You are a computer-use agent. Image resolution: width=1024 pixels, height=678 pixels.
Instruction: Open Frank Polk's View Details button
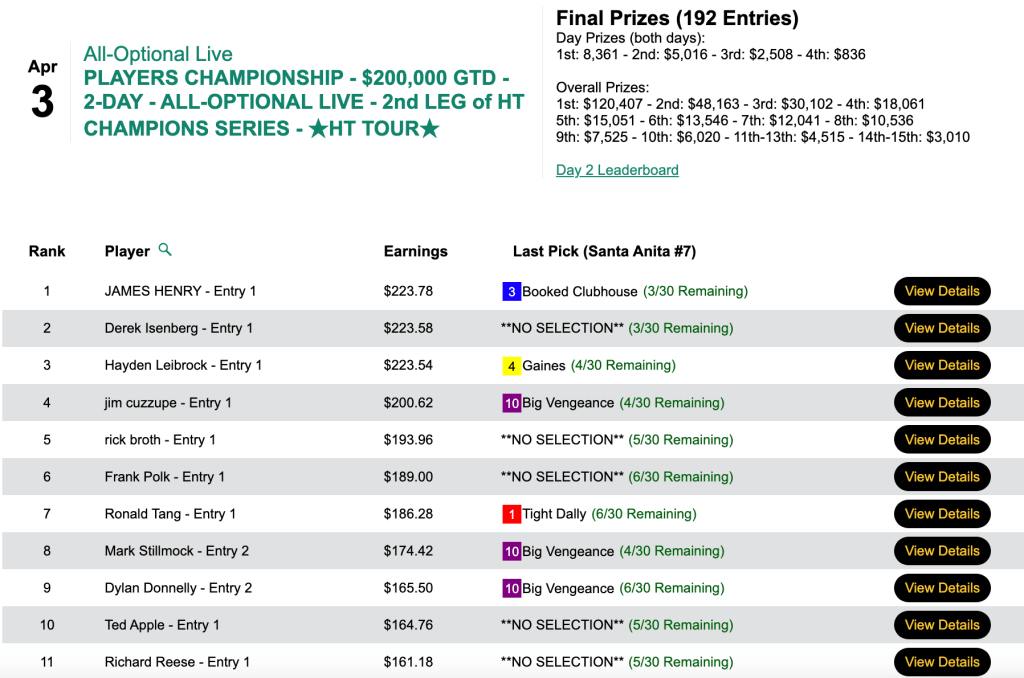(x=941, y=477)
